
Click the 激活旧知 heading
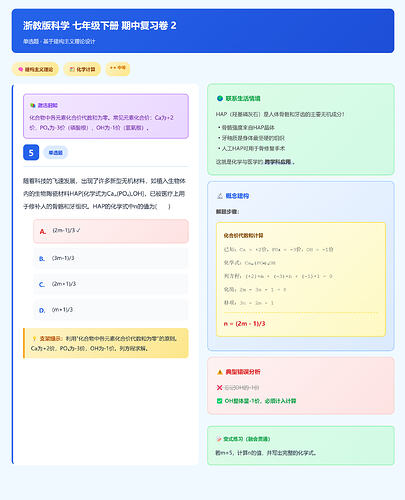pos(48,105)
